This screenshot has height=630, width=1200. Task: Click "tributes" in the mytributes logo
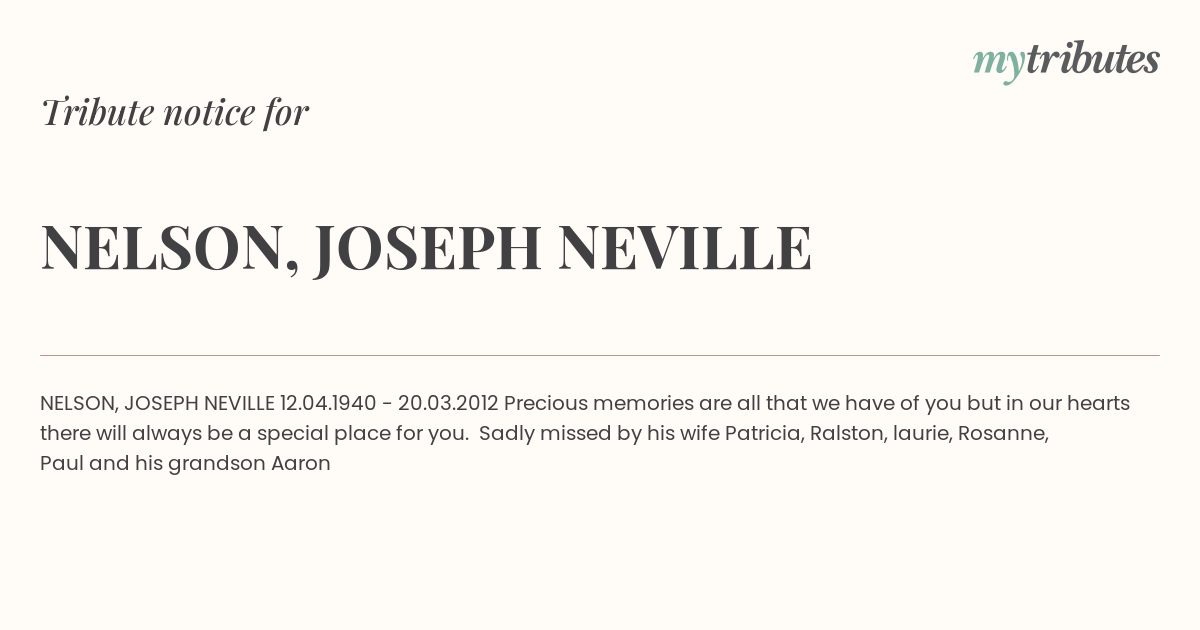1092,59
